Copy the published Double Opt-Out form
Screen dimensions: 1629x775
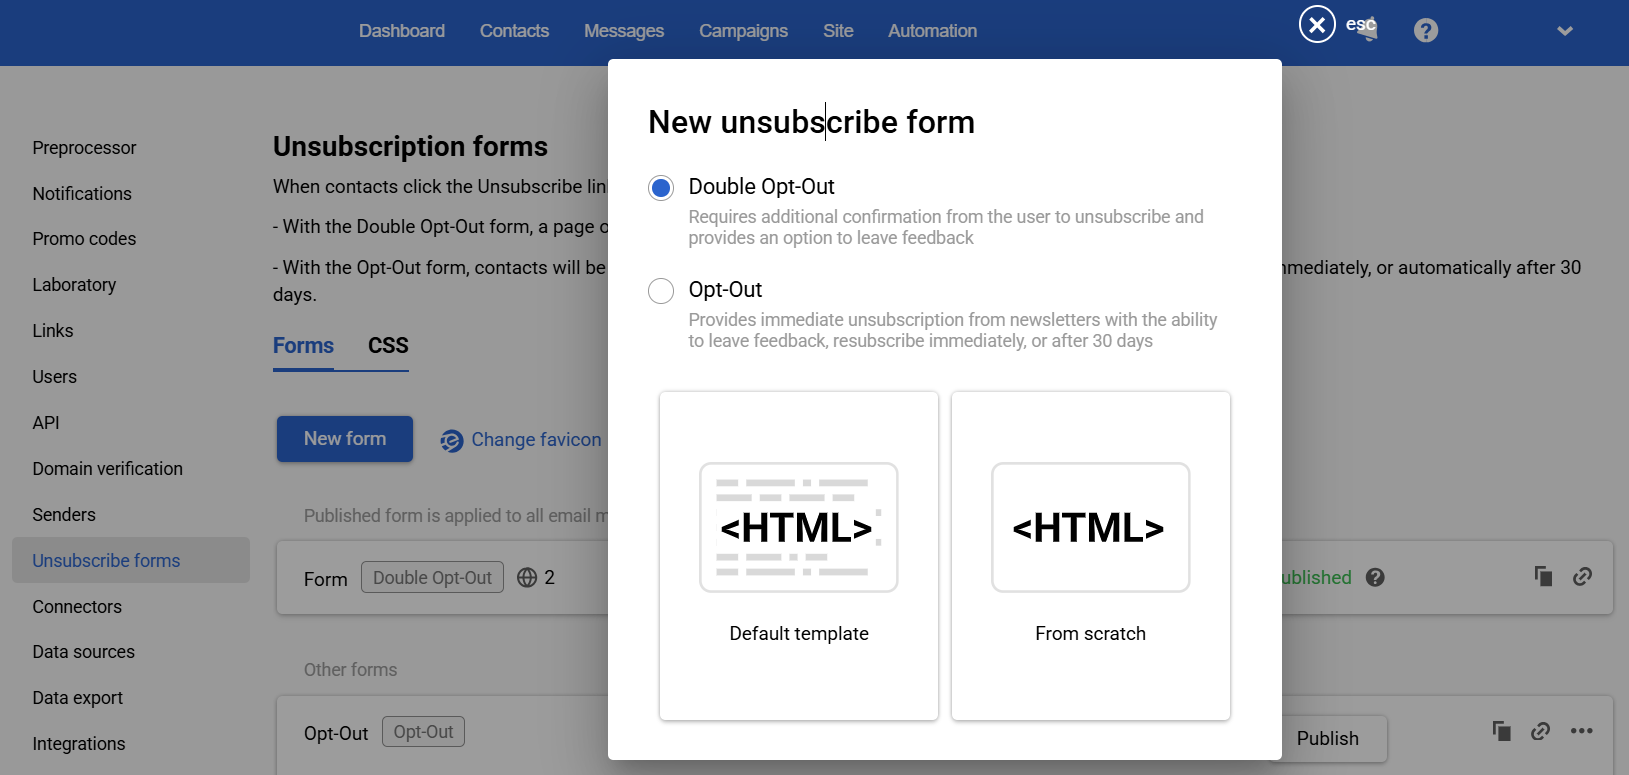[x=1543, y=576]
